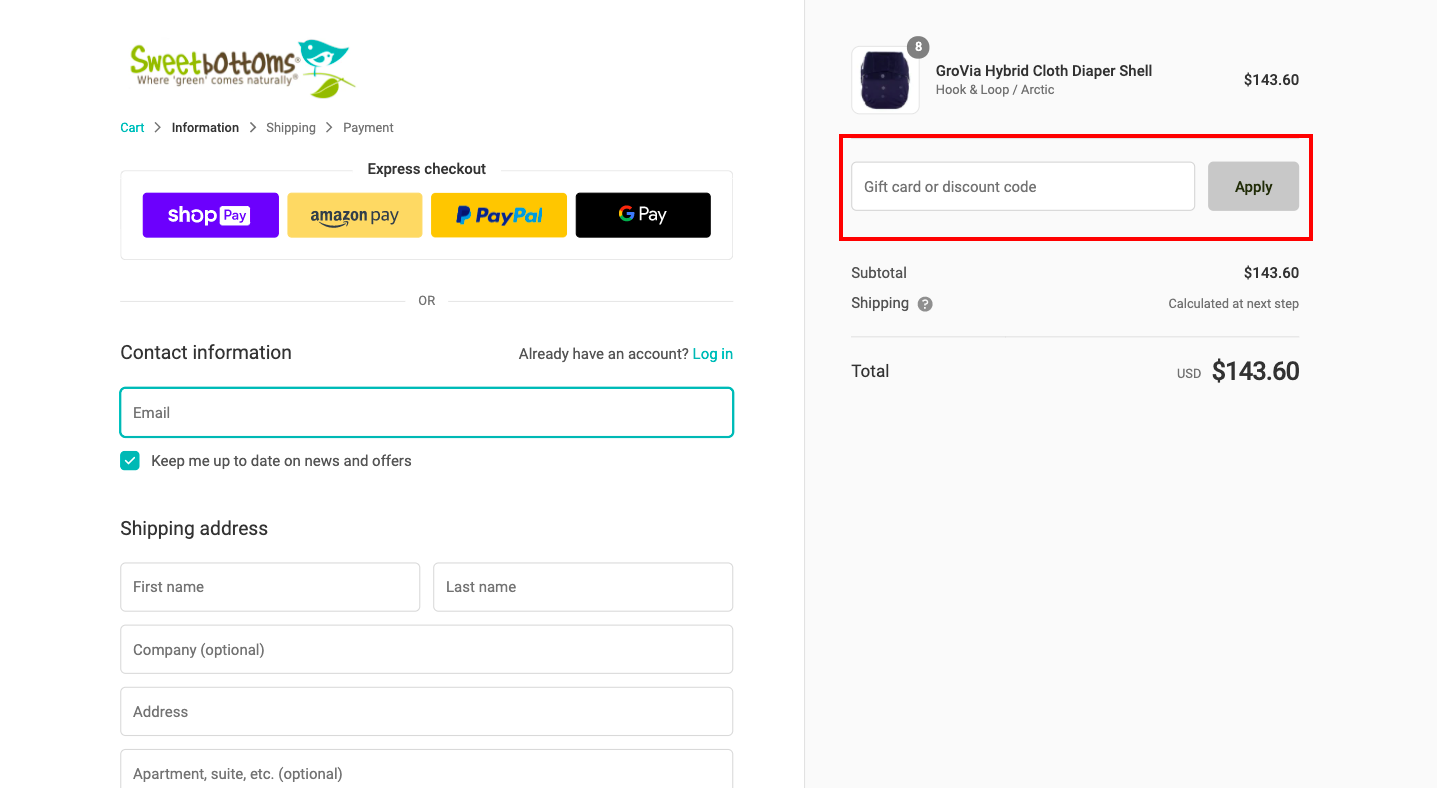Select the Company (optional) field
This screenshot has height=788, width=1437.
(x=427, y=650)
